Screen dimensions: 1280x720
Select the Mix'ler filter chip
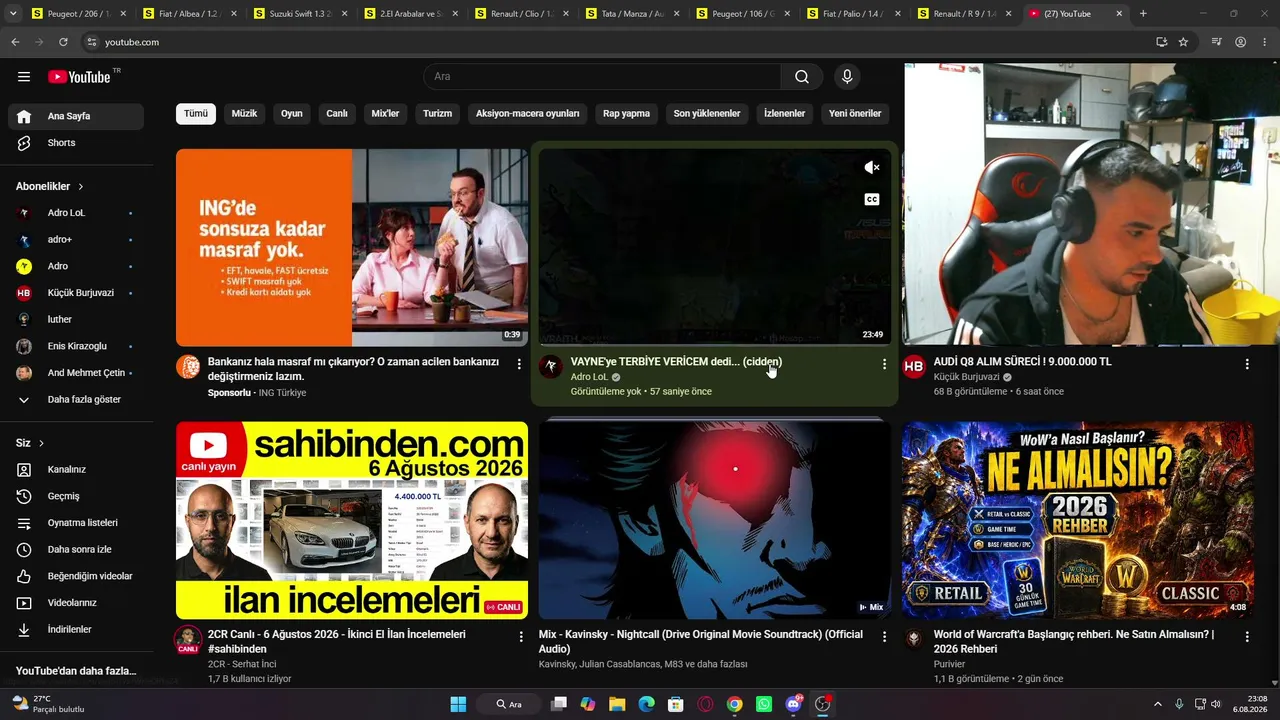pyautogui.click(x=385, y=114)
